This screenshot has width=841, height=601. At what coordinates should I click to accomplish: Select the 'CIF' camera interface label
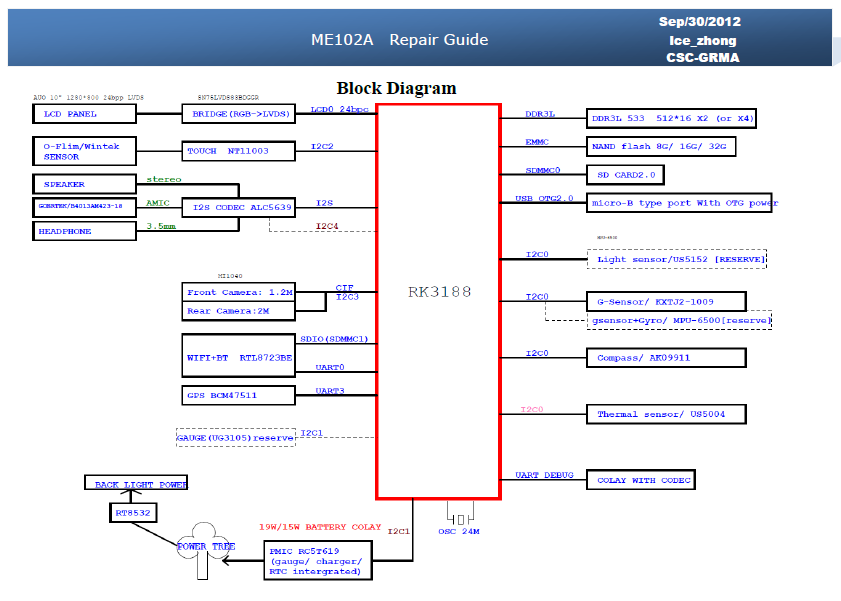[x=344, y=288]
